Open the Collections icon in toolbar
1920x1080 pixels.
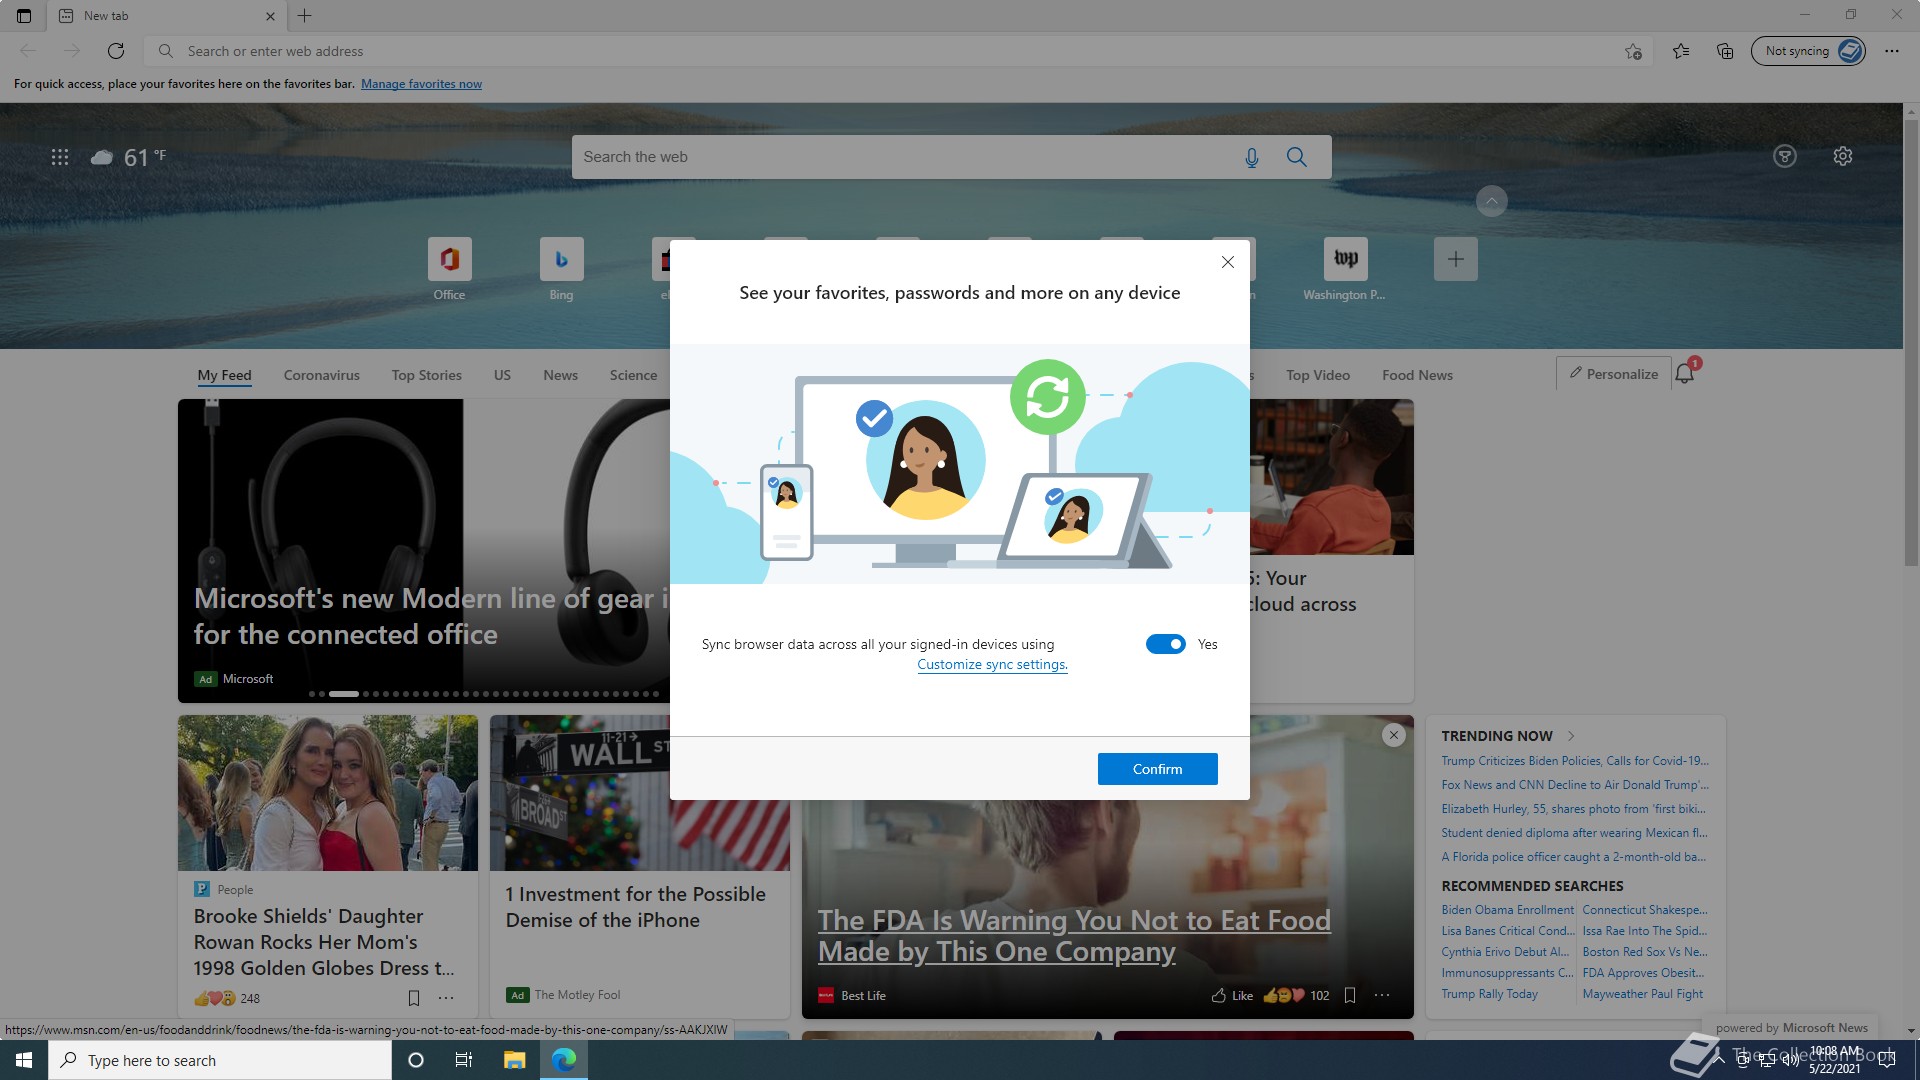[1725, 51]
